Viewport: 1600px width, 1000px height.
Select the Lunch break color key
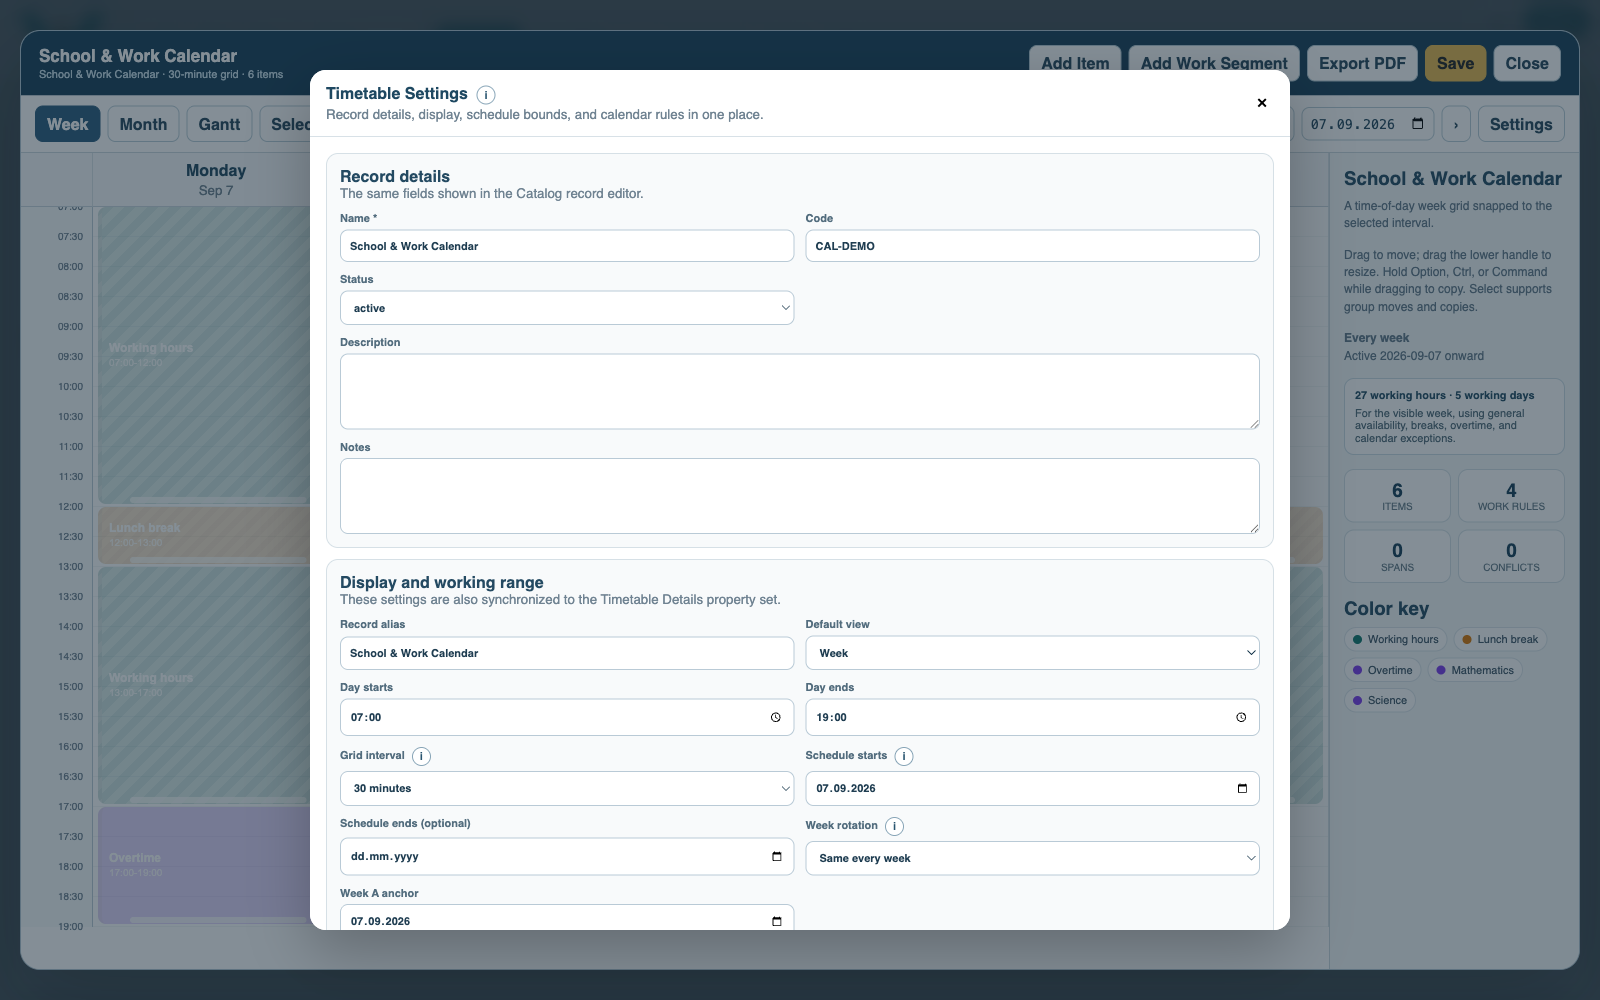tap(1500, 639)
